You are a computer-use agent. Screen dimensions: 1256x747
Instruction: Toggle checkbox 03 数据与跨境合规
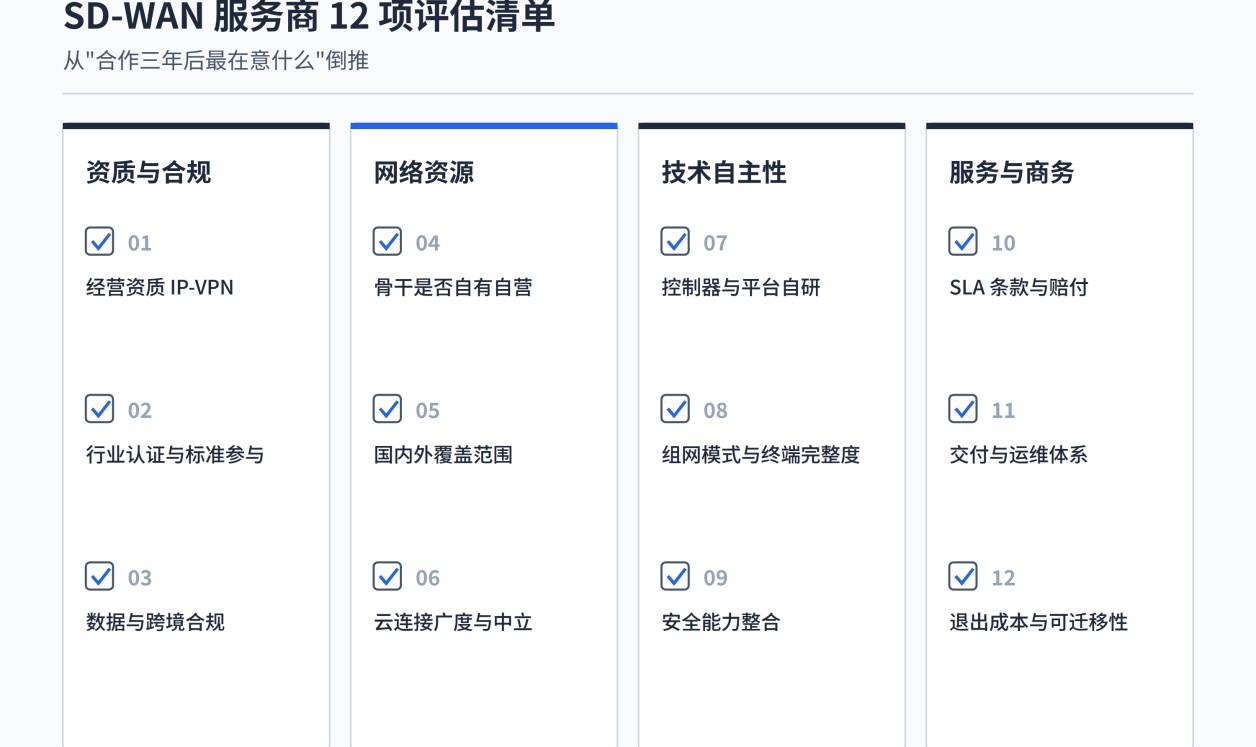[100, 576]
